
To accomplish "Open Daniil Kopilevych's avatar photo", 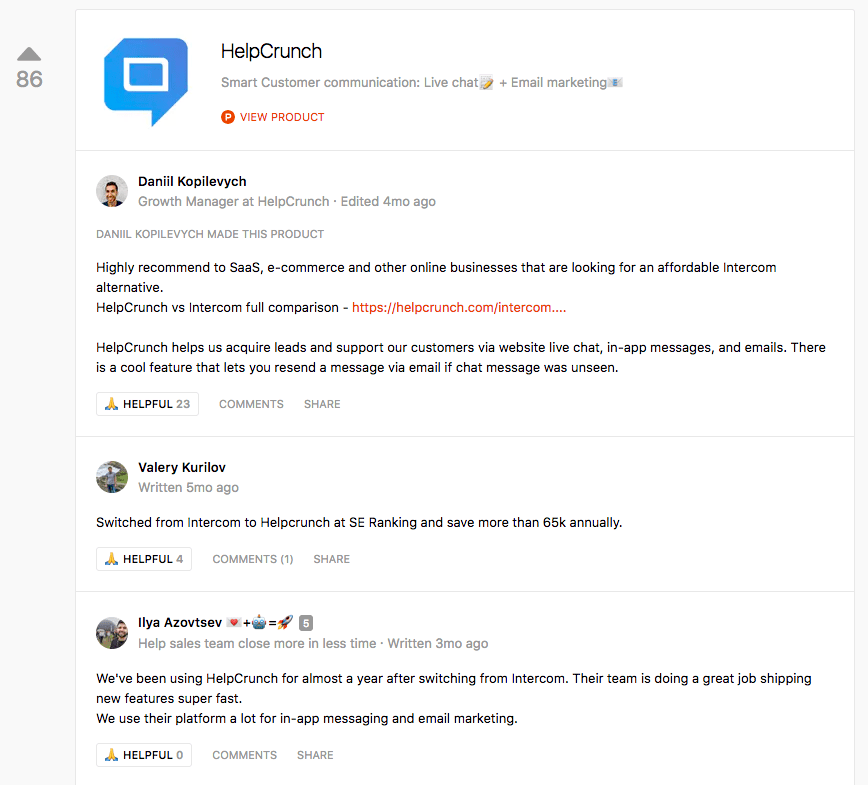I will 112,191.
